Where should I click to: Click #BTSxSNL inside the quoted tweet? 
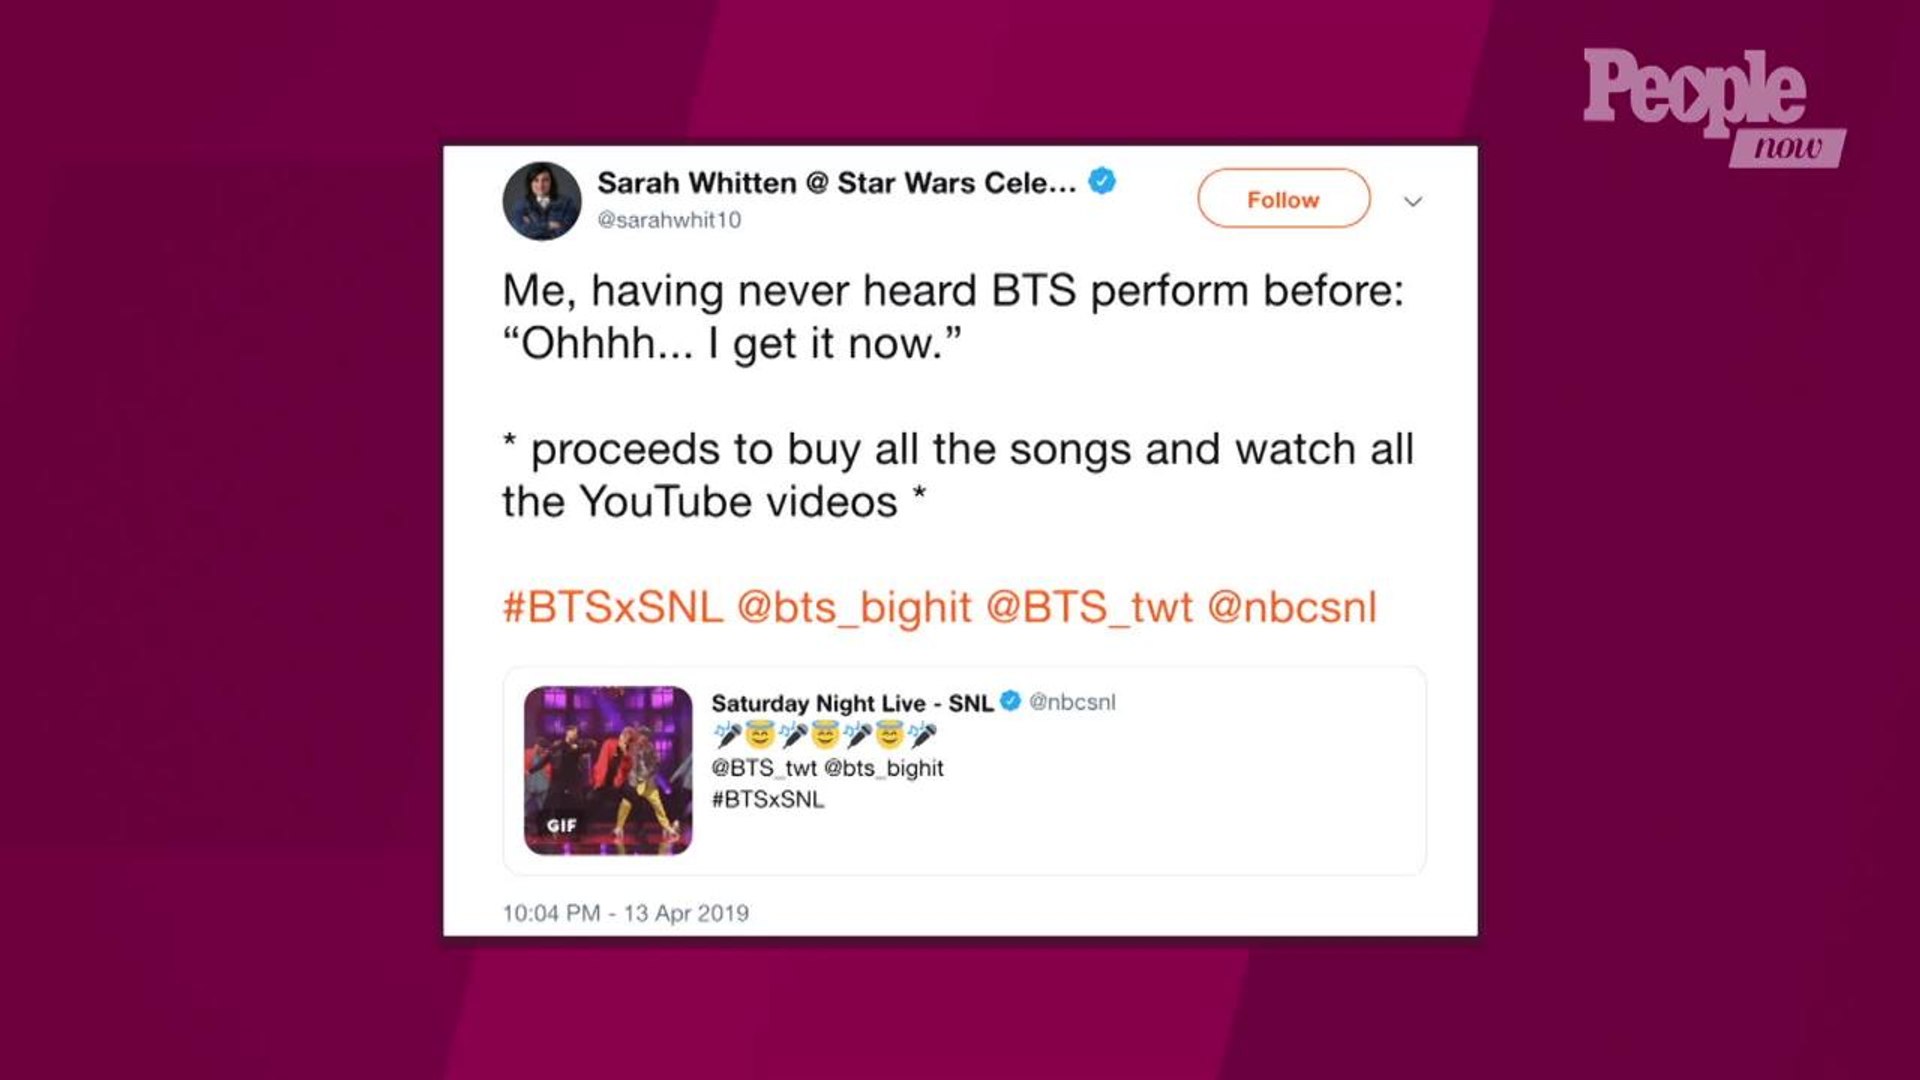[x=768, y=800]
